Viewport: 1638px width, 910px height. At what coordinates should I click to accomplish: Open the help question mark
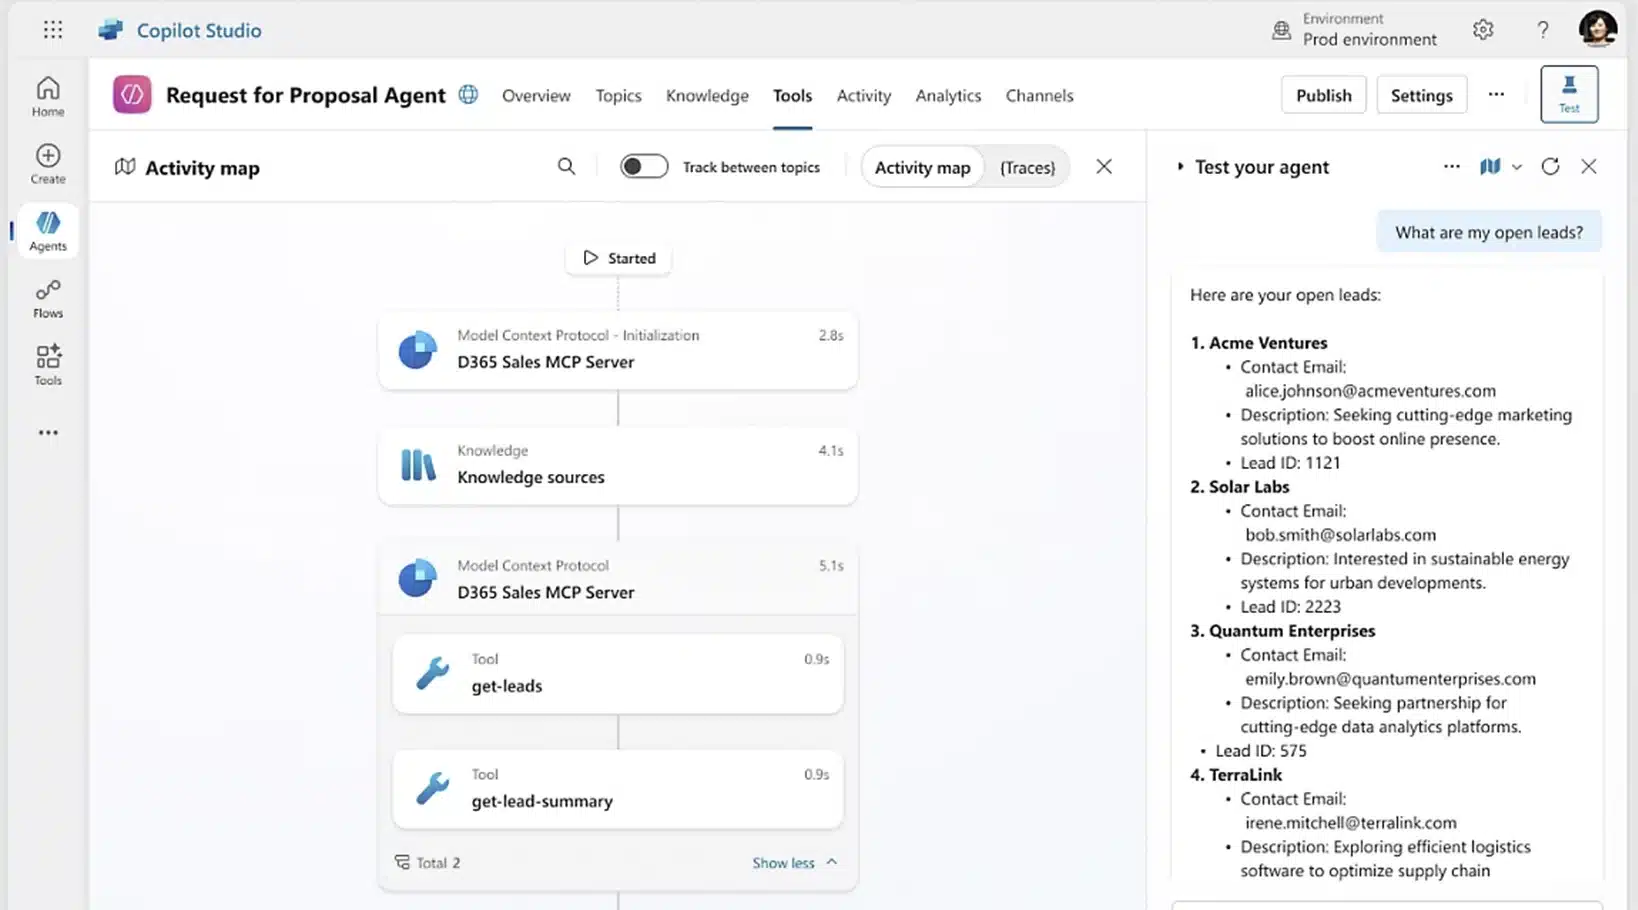[1543, 30]
